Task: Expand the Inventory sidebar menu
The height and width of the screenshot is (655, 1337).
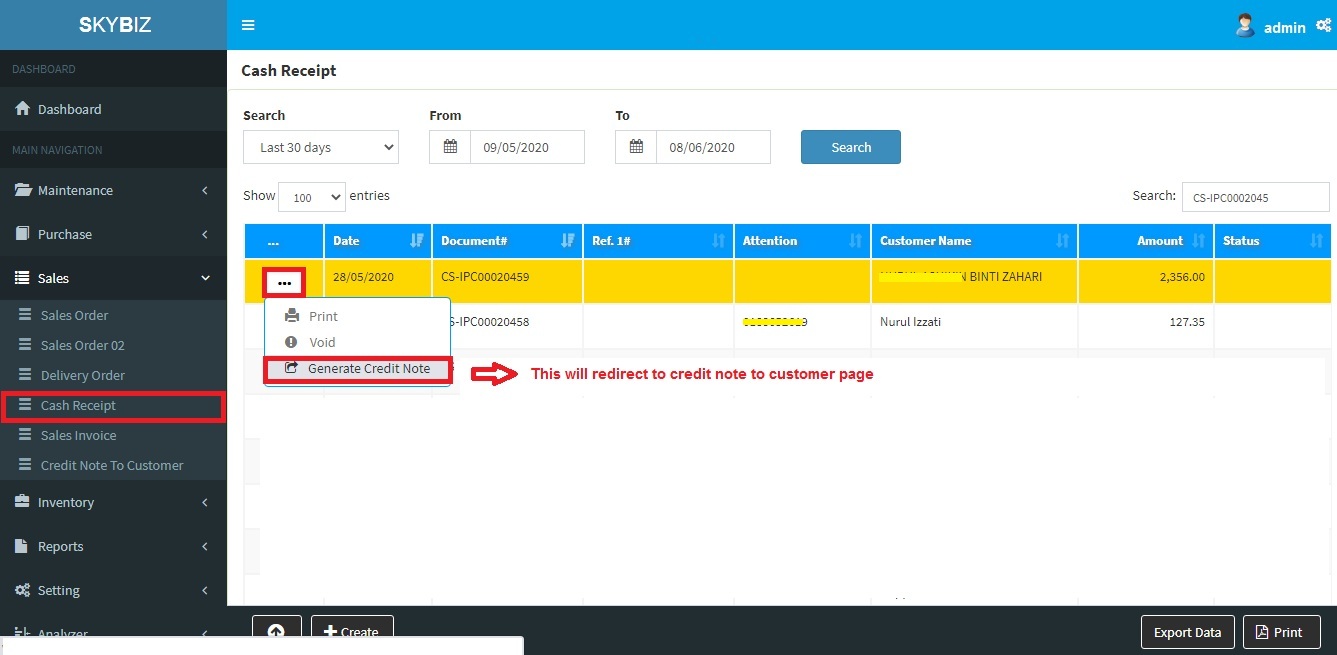Action: (113, 502)
